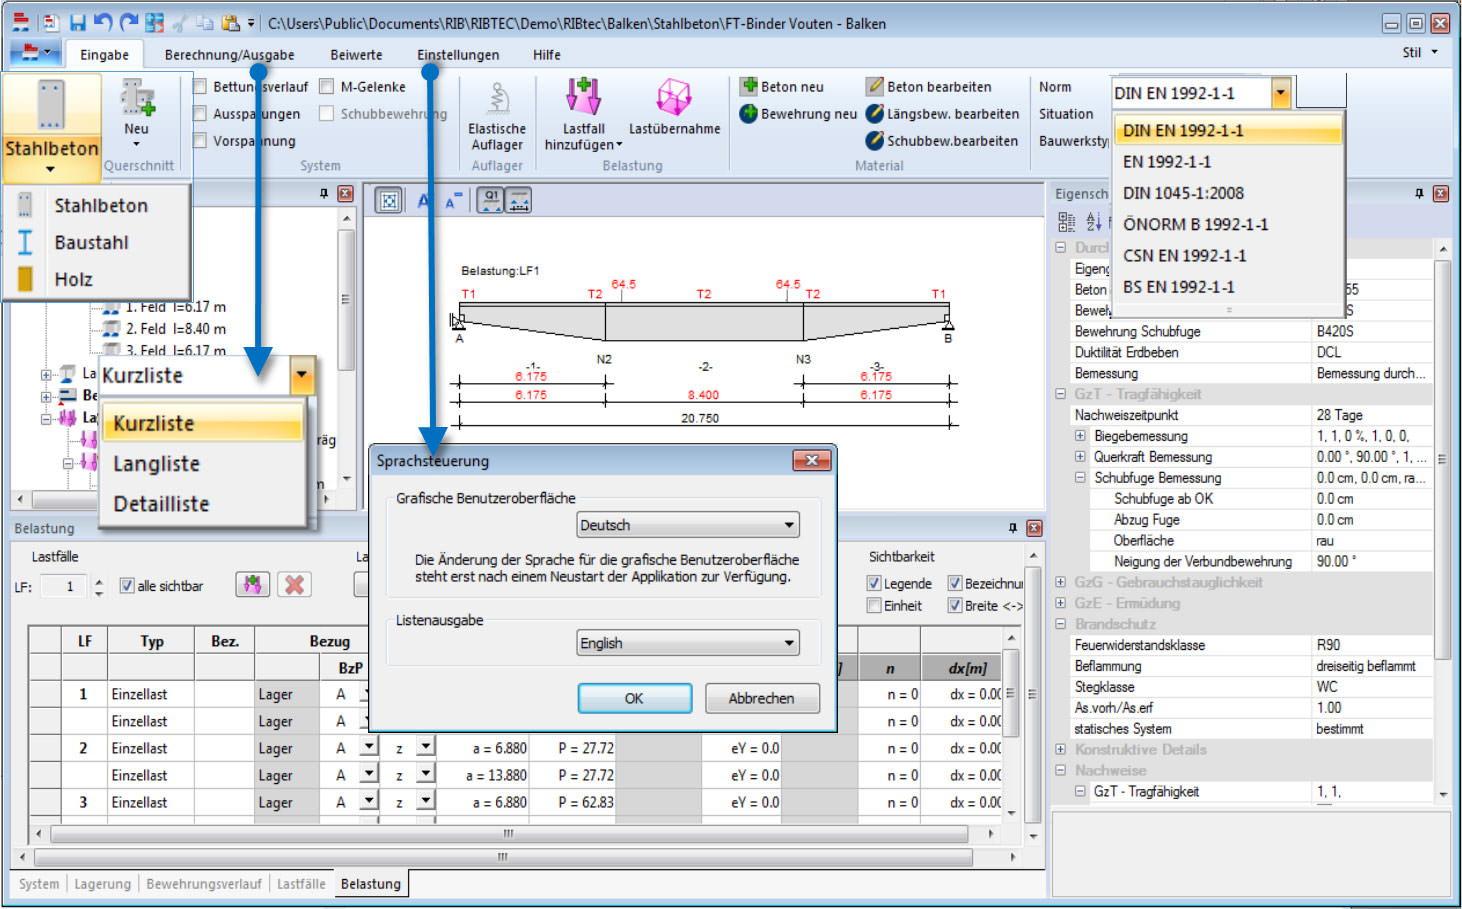
Task: Uncheck the Bezeichnung visibility checkbox
Action: click(x=955, y=583)
